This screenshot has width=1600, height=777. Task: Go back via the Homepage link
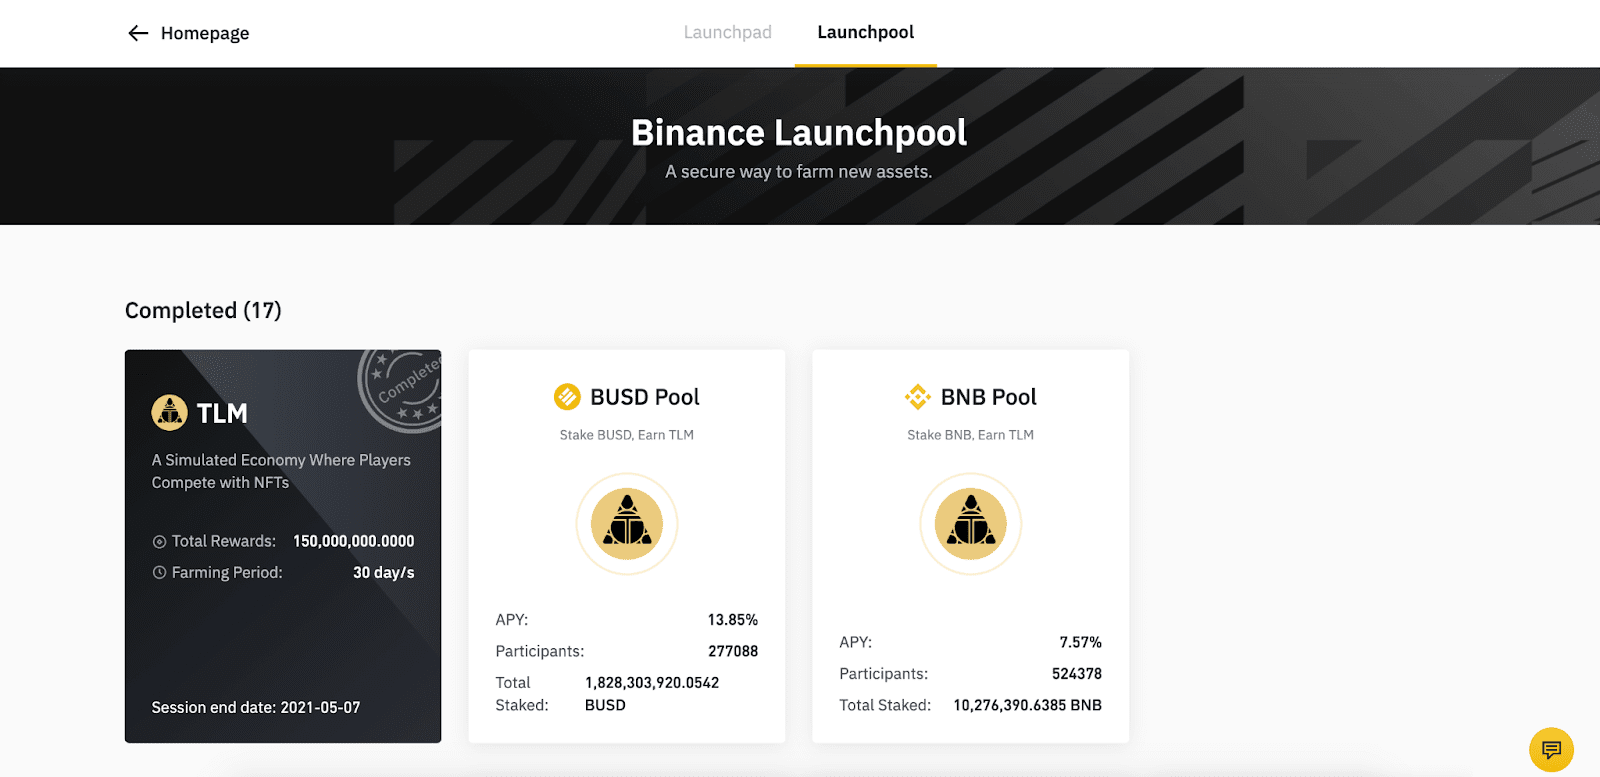tap(205, 33)
